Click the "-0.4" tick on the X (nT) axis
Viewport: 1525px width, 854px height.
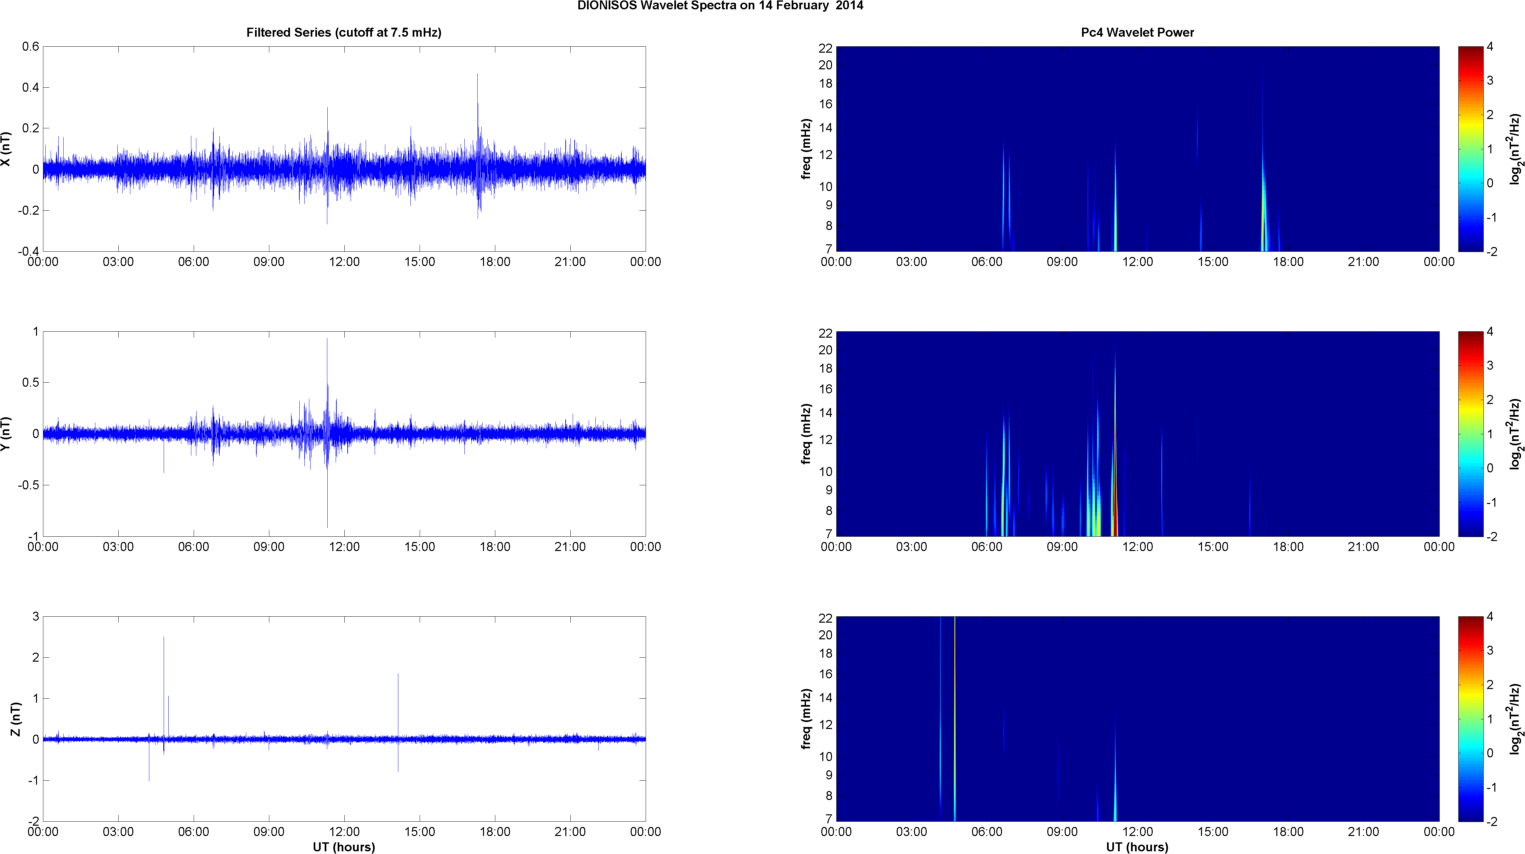27,252
